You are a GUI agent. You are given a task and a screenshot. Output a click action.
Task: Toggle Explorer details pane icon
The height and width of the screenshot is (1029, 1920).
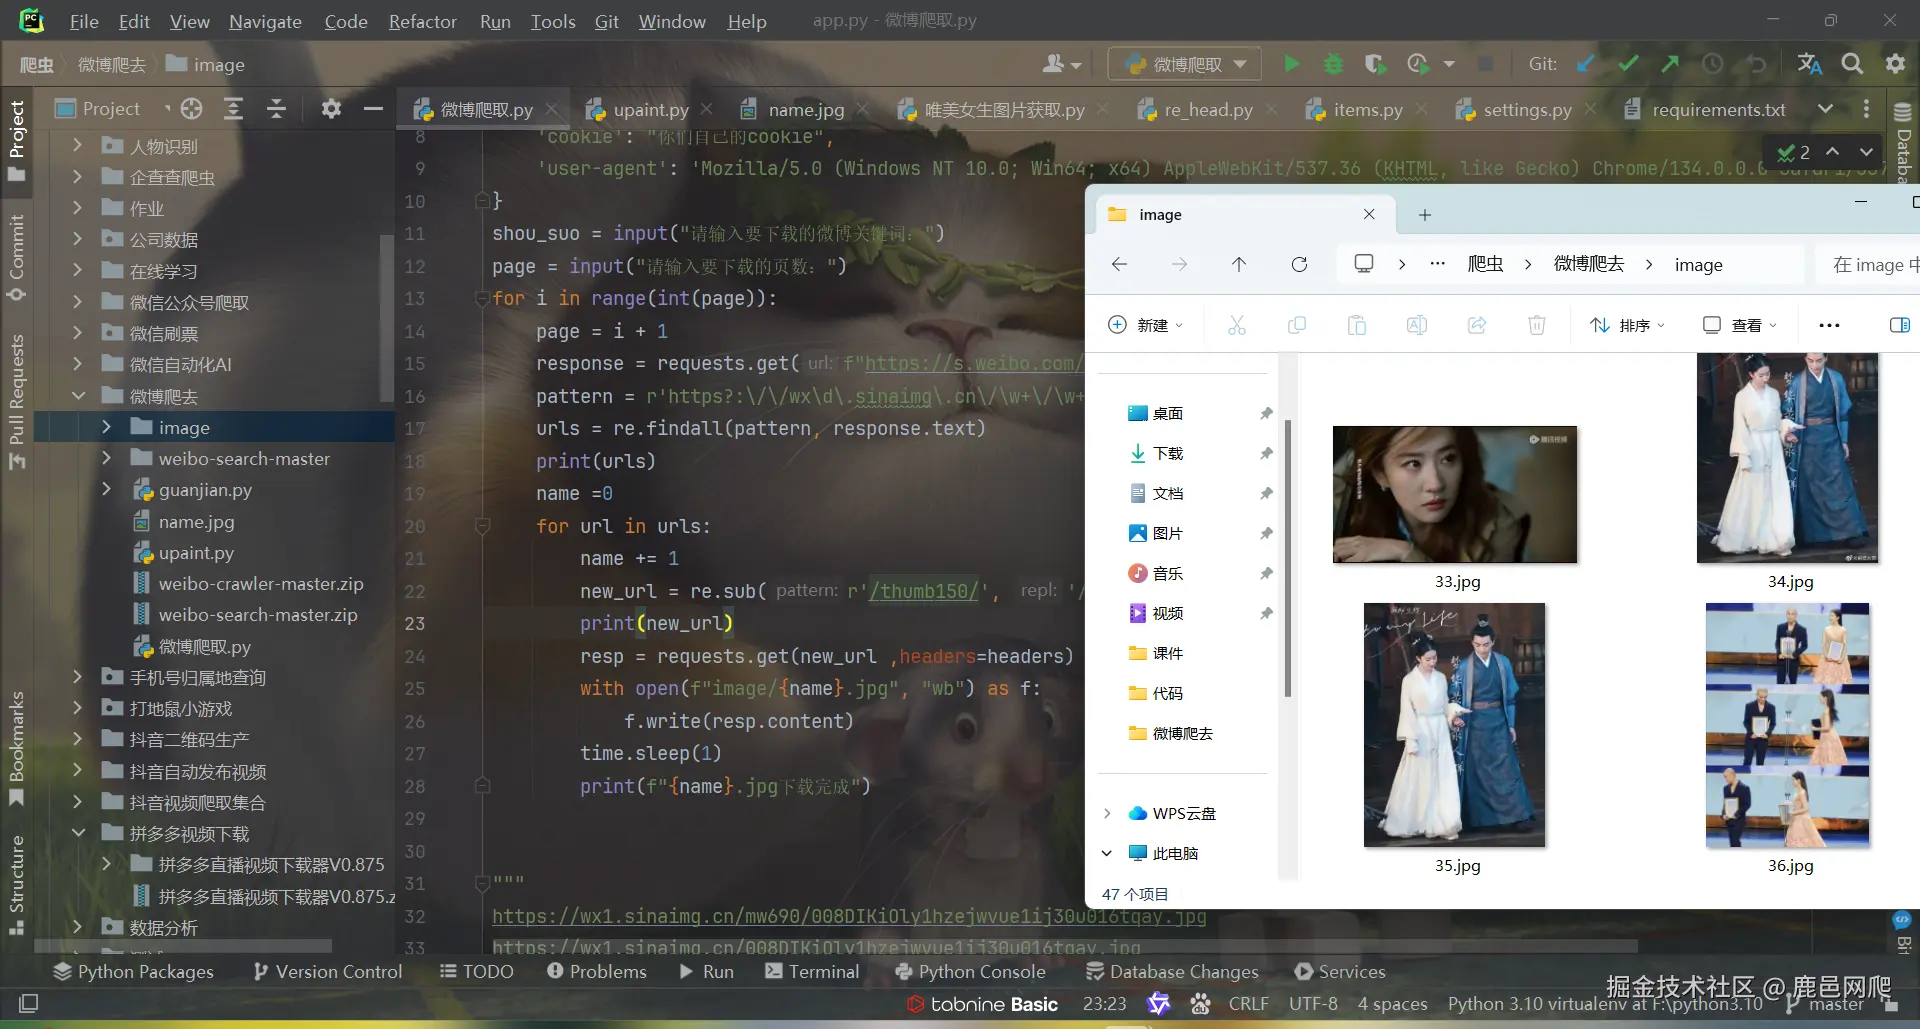1899,325
